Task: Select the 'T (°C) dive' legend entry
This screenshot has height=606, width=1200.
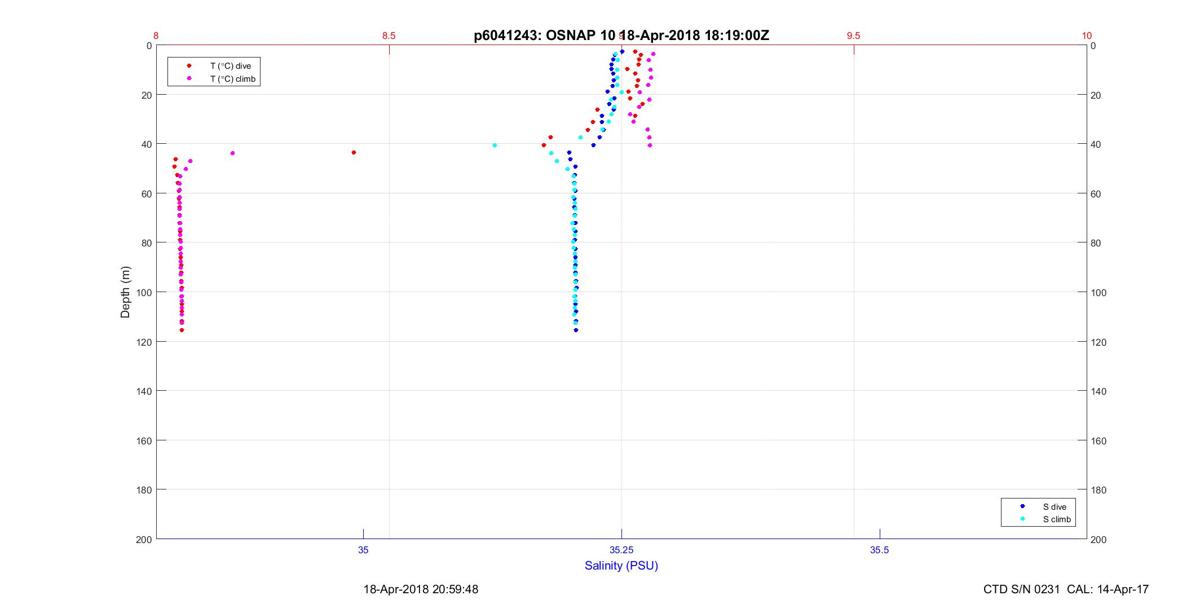Action: (x=230, y=65)
